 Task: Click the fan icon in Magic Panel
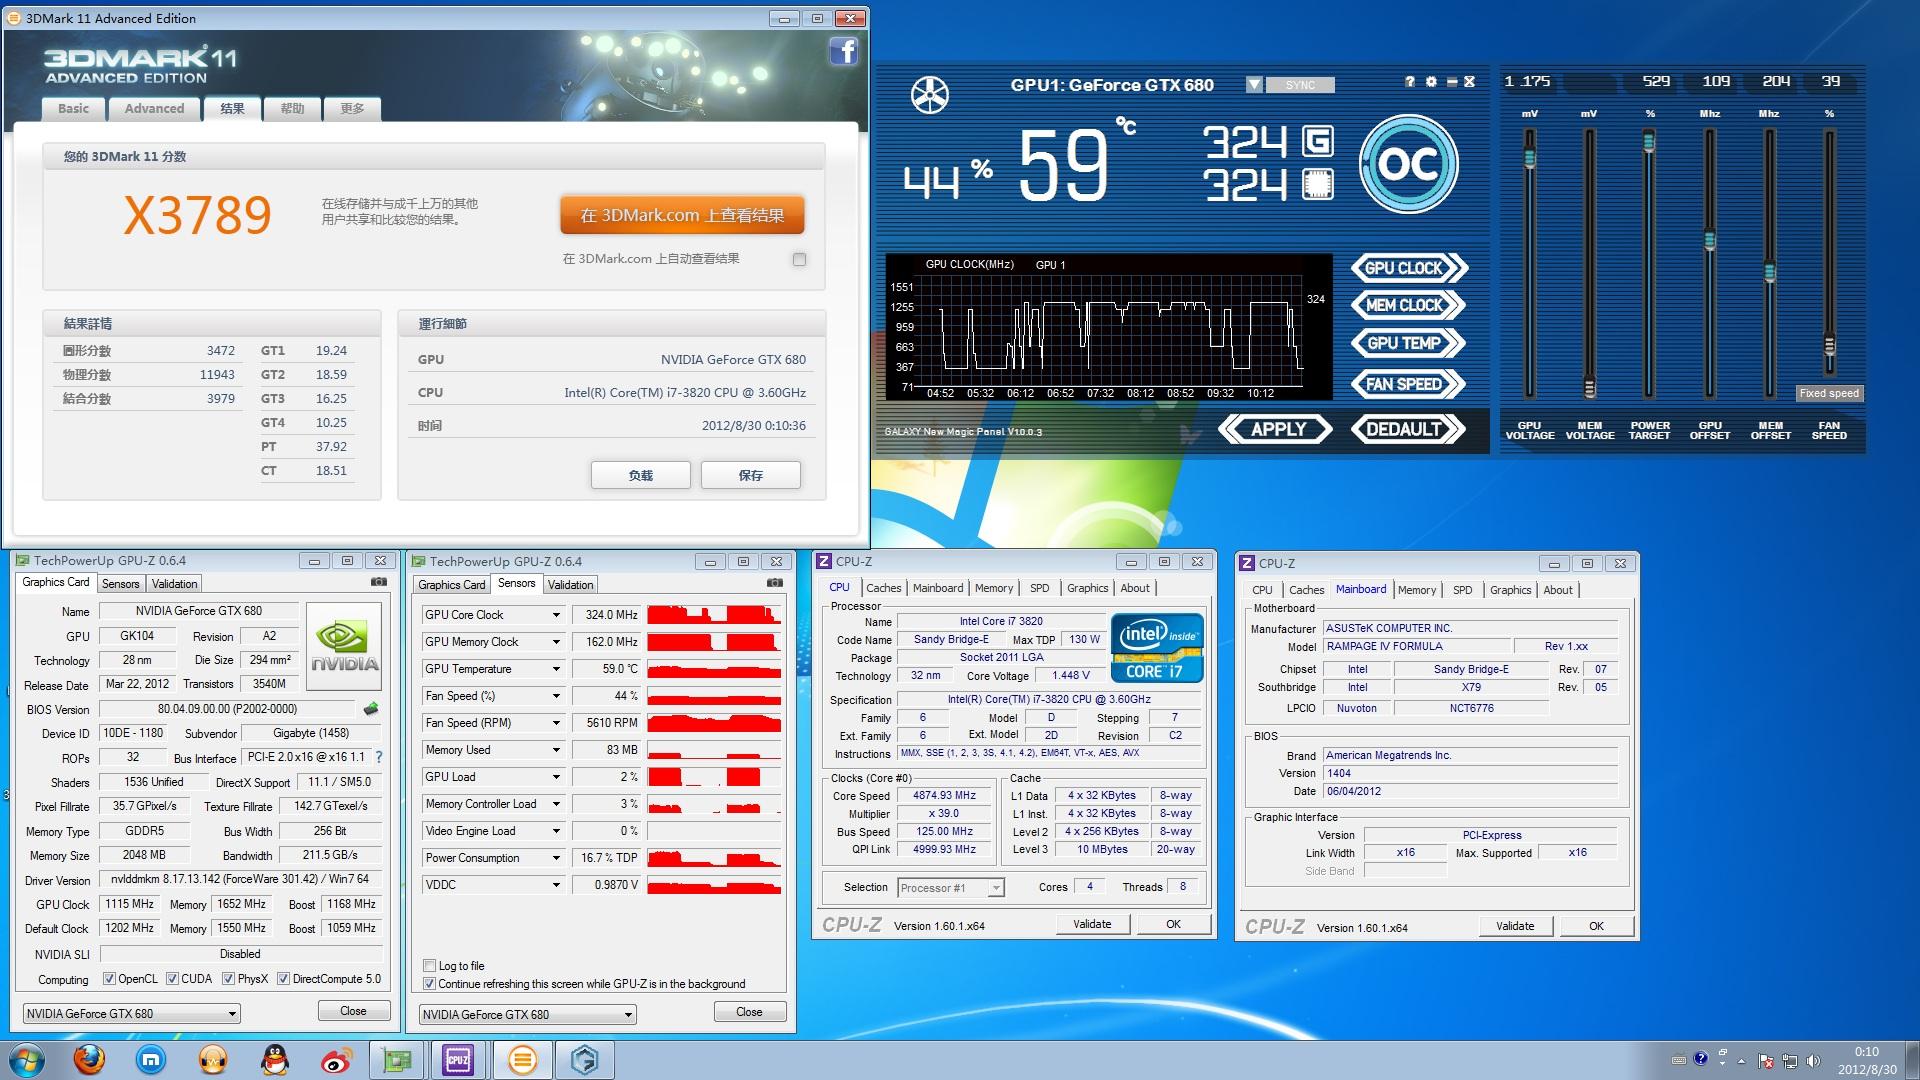point(929,95)
